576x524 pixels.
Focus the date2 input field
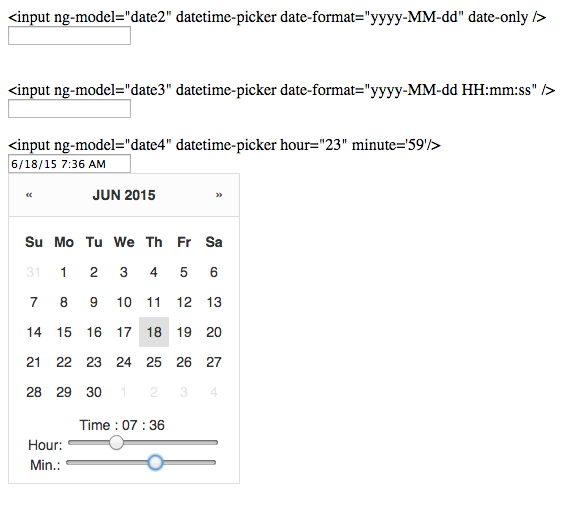coord(69,36)
